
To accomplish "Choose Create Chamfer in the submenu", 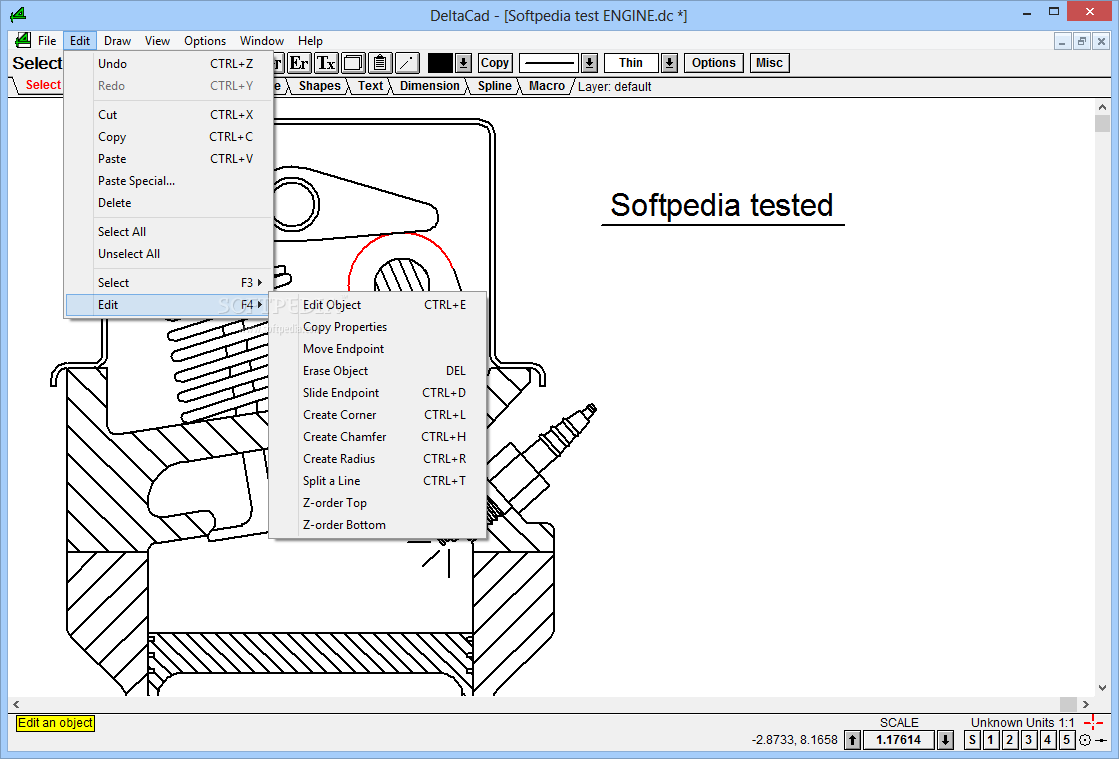I will pyautogui.click(x=378, y=437).
